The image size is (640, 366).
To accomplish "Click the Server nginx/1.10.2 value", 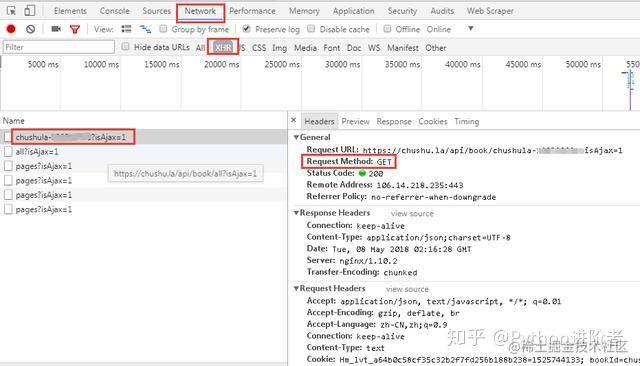I will pyautogui.click(x=368, y=261).
